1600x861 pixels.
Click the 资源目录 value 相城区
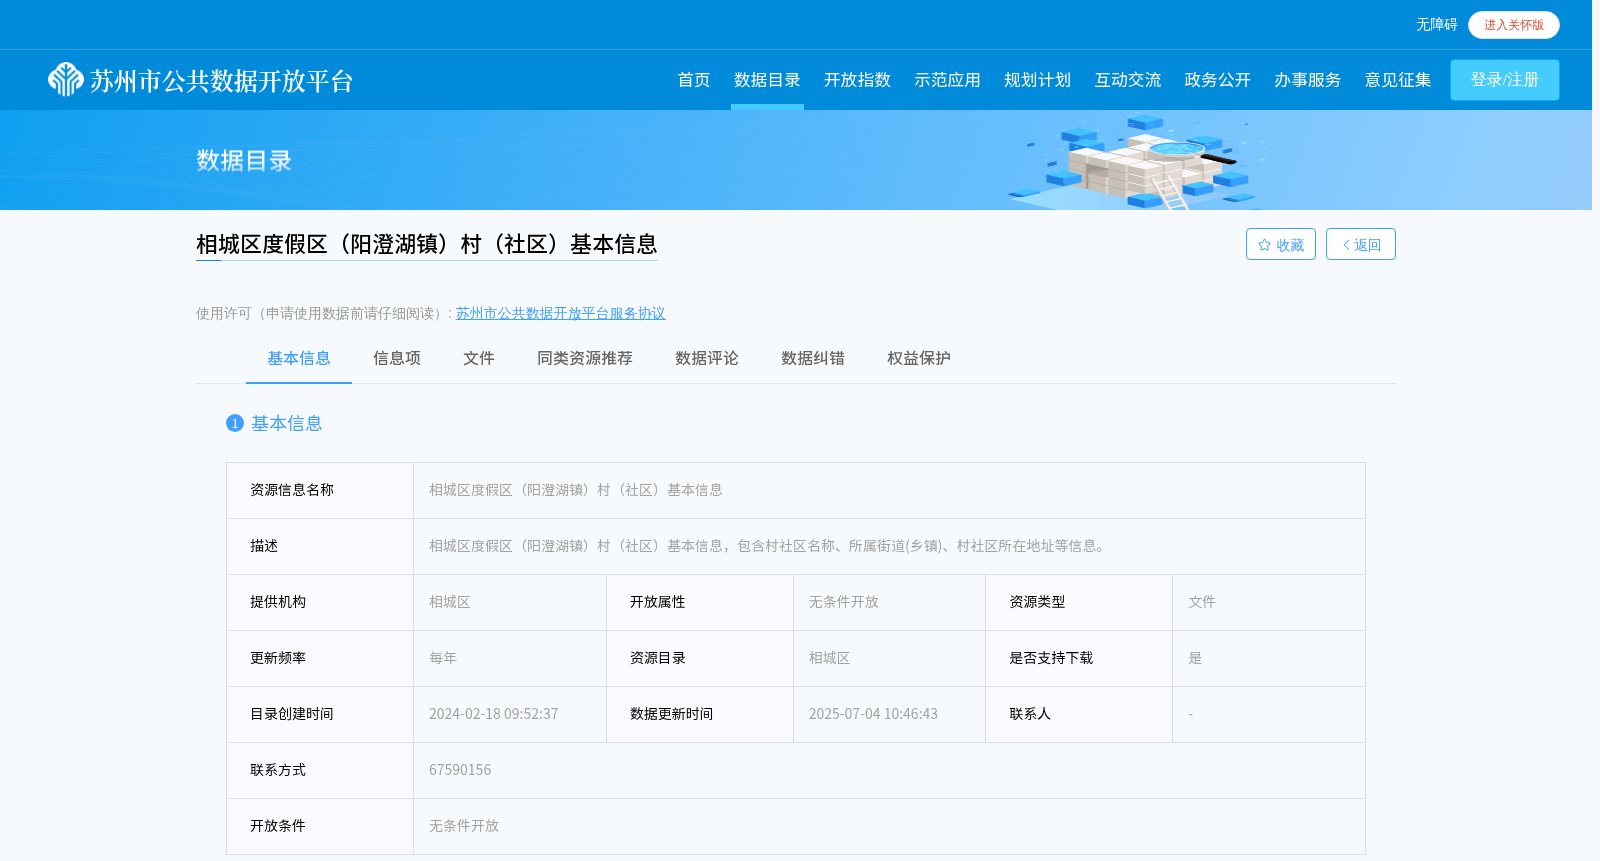pyautogui.click(x=830, y=658)
